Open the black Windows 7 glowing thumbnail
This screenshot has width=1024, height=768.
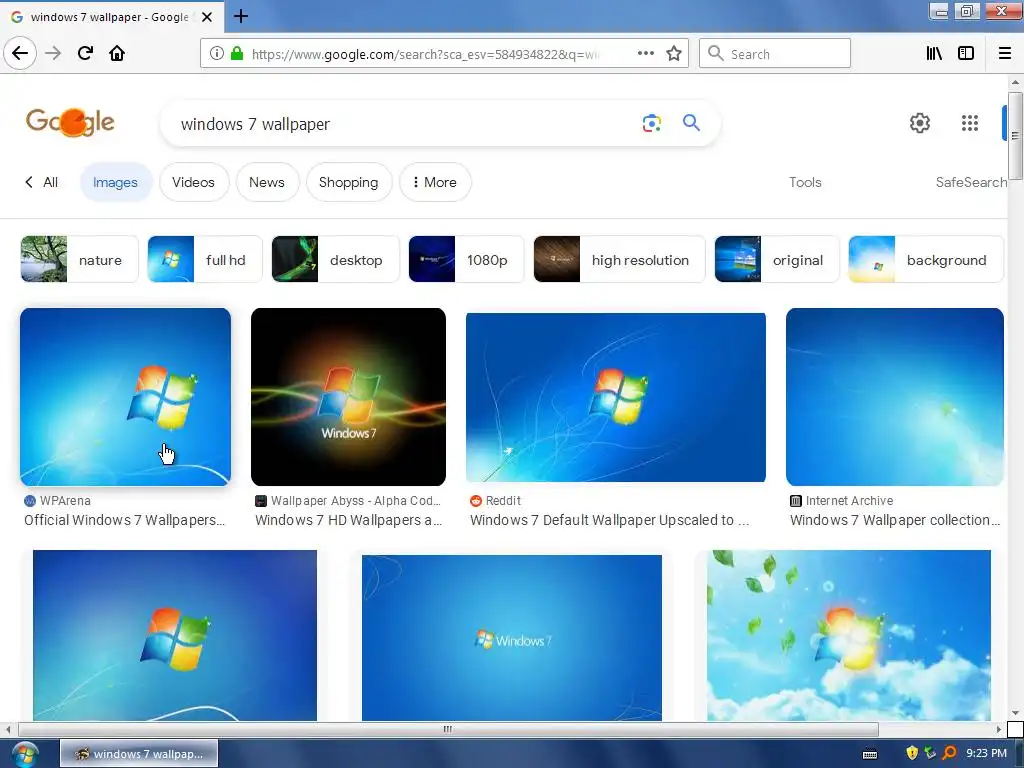[x=348, y=397]
